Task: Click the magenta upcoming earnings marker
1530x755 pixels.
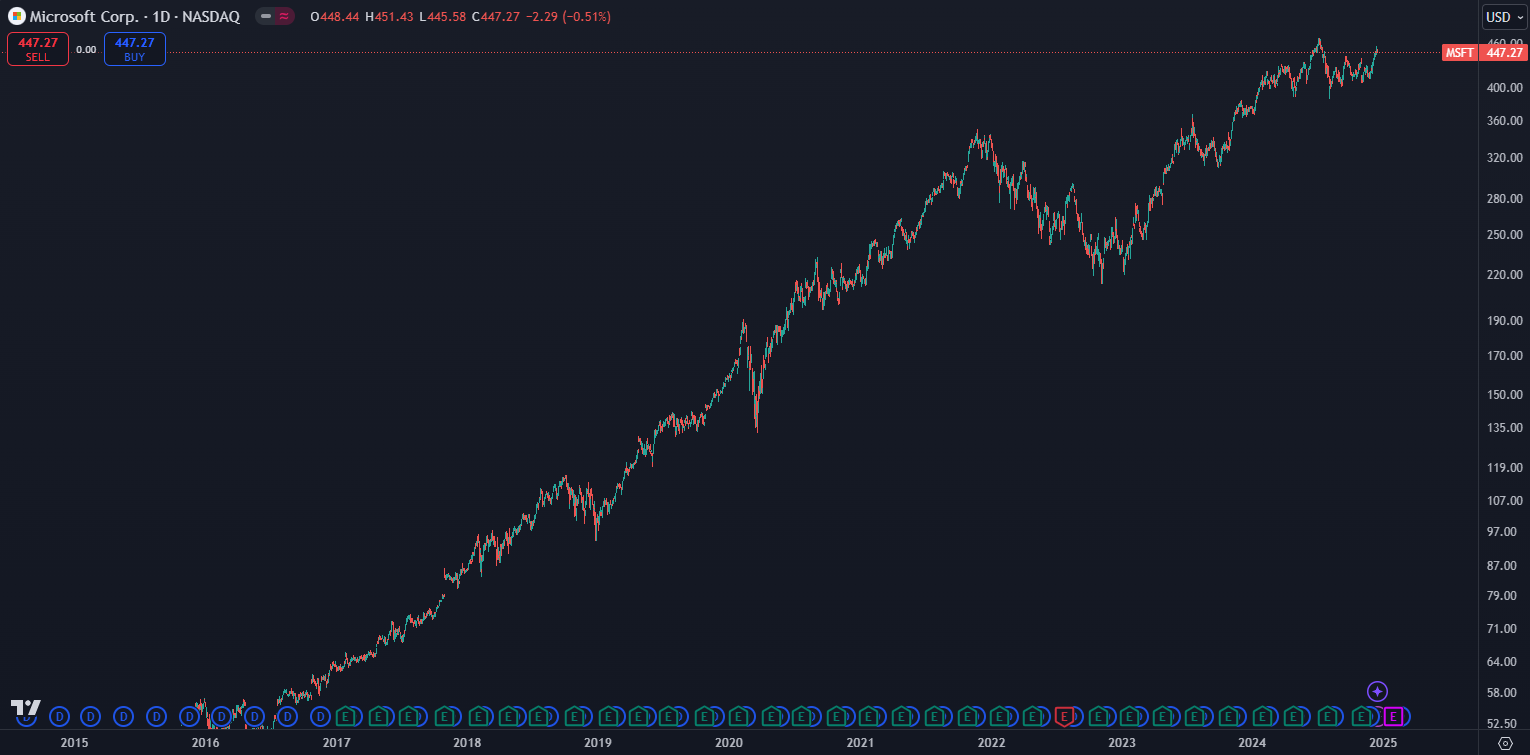Action: 1393,716
